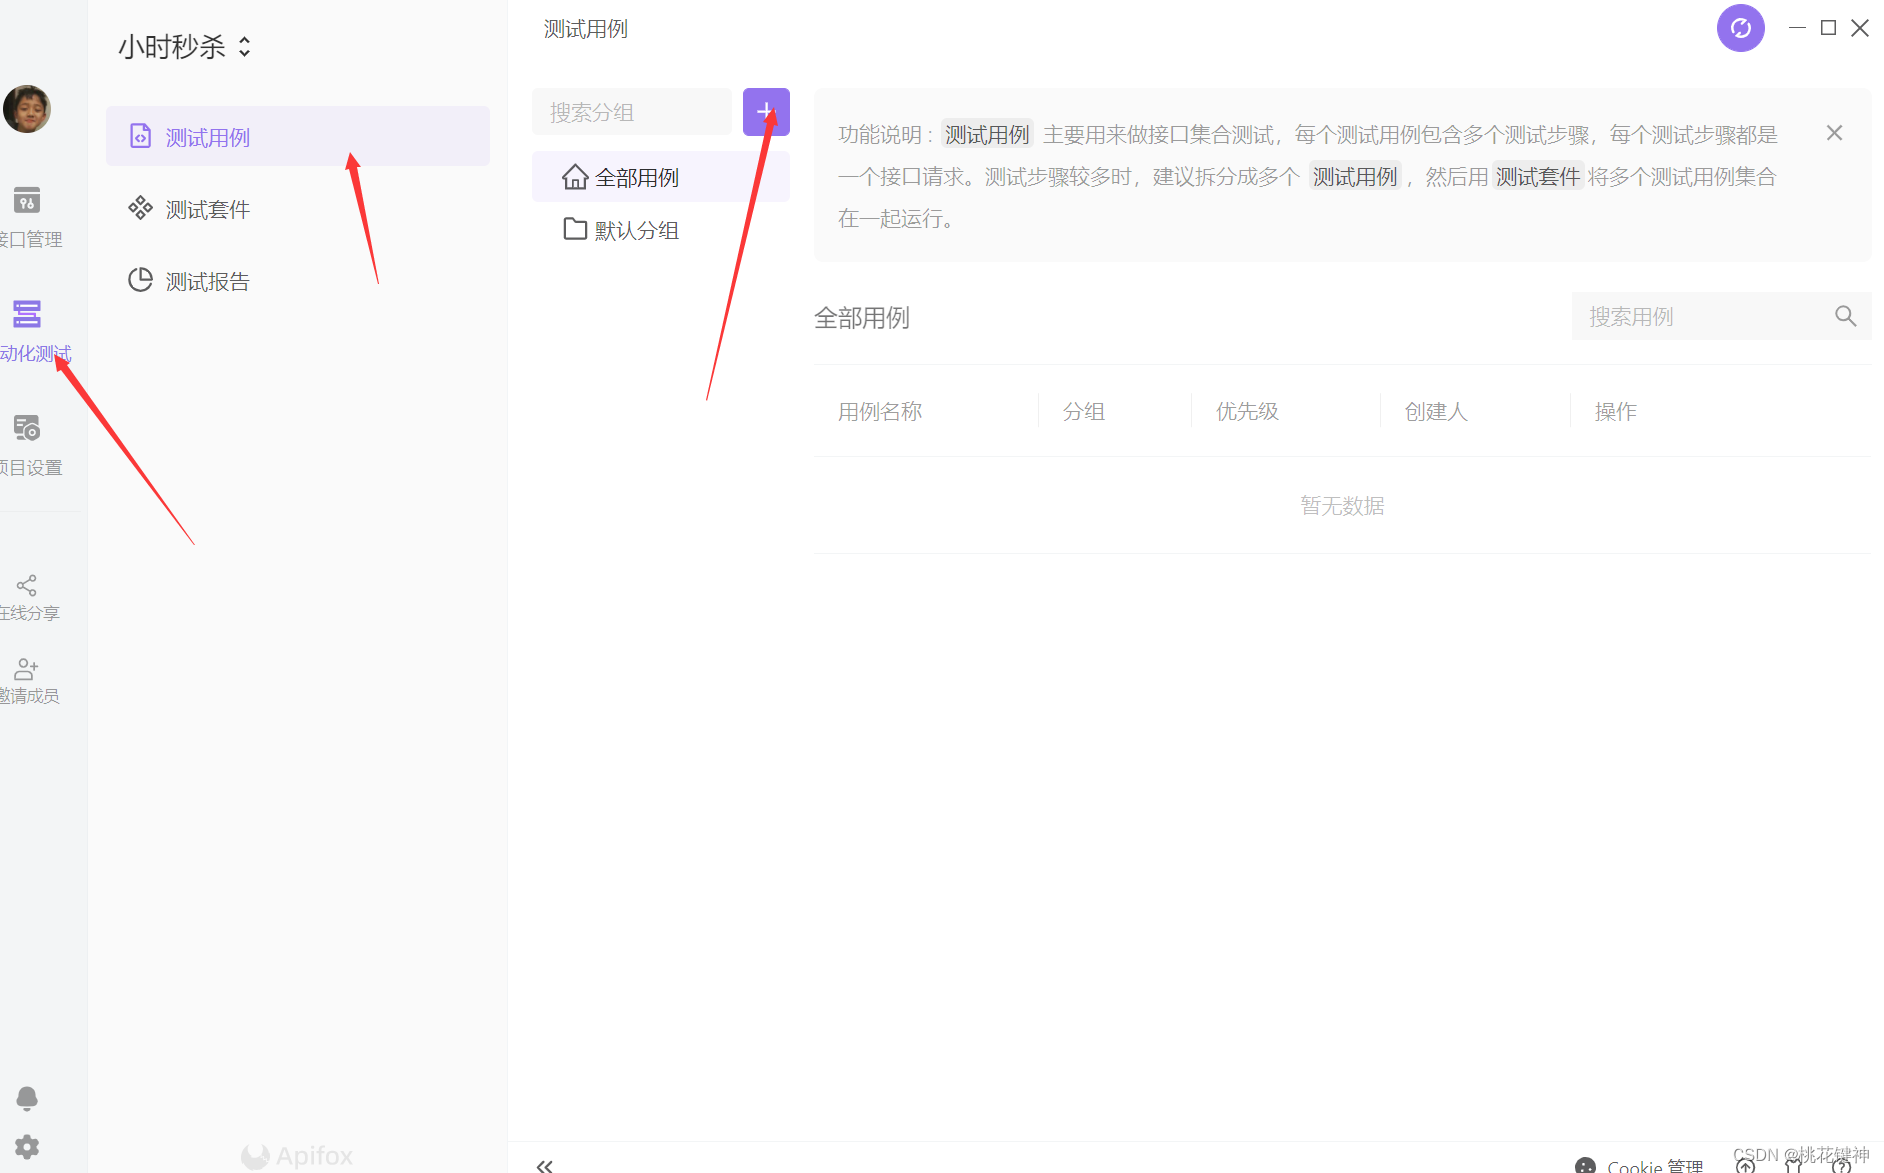Open the 自动化测试 sidebar icon

[27, 315]
